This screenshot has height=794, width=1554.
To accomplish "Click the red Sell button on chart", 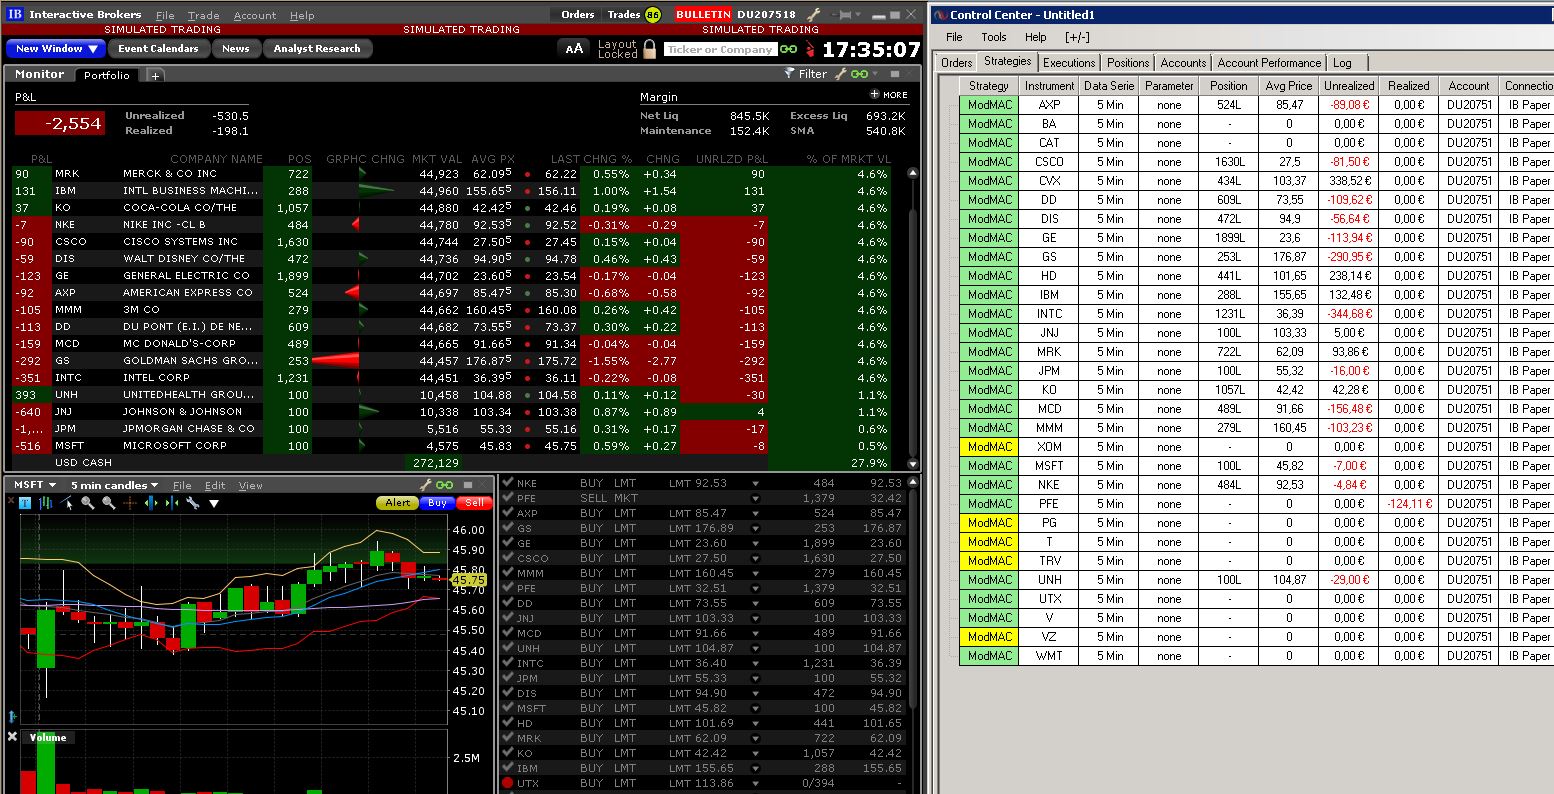I will 473,503.
